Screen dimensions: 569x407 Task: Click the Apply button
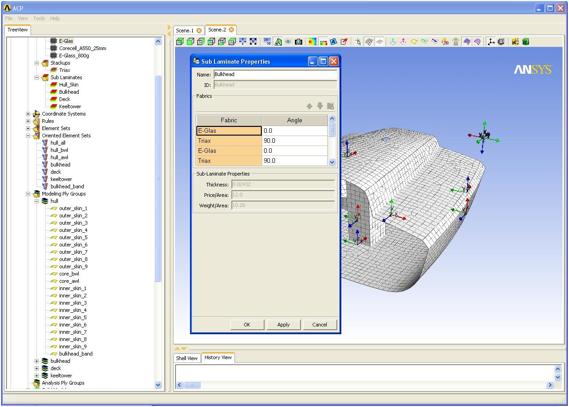283,325
